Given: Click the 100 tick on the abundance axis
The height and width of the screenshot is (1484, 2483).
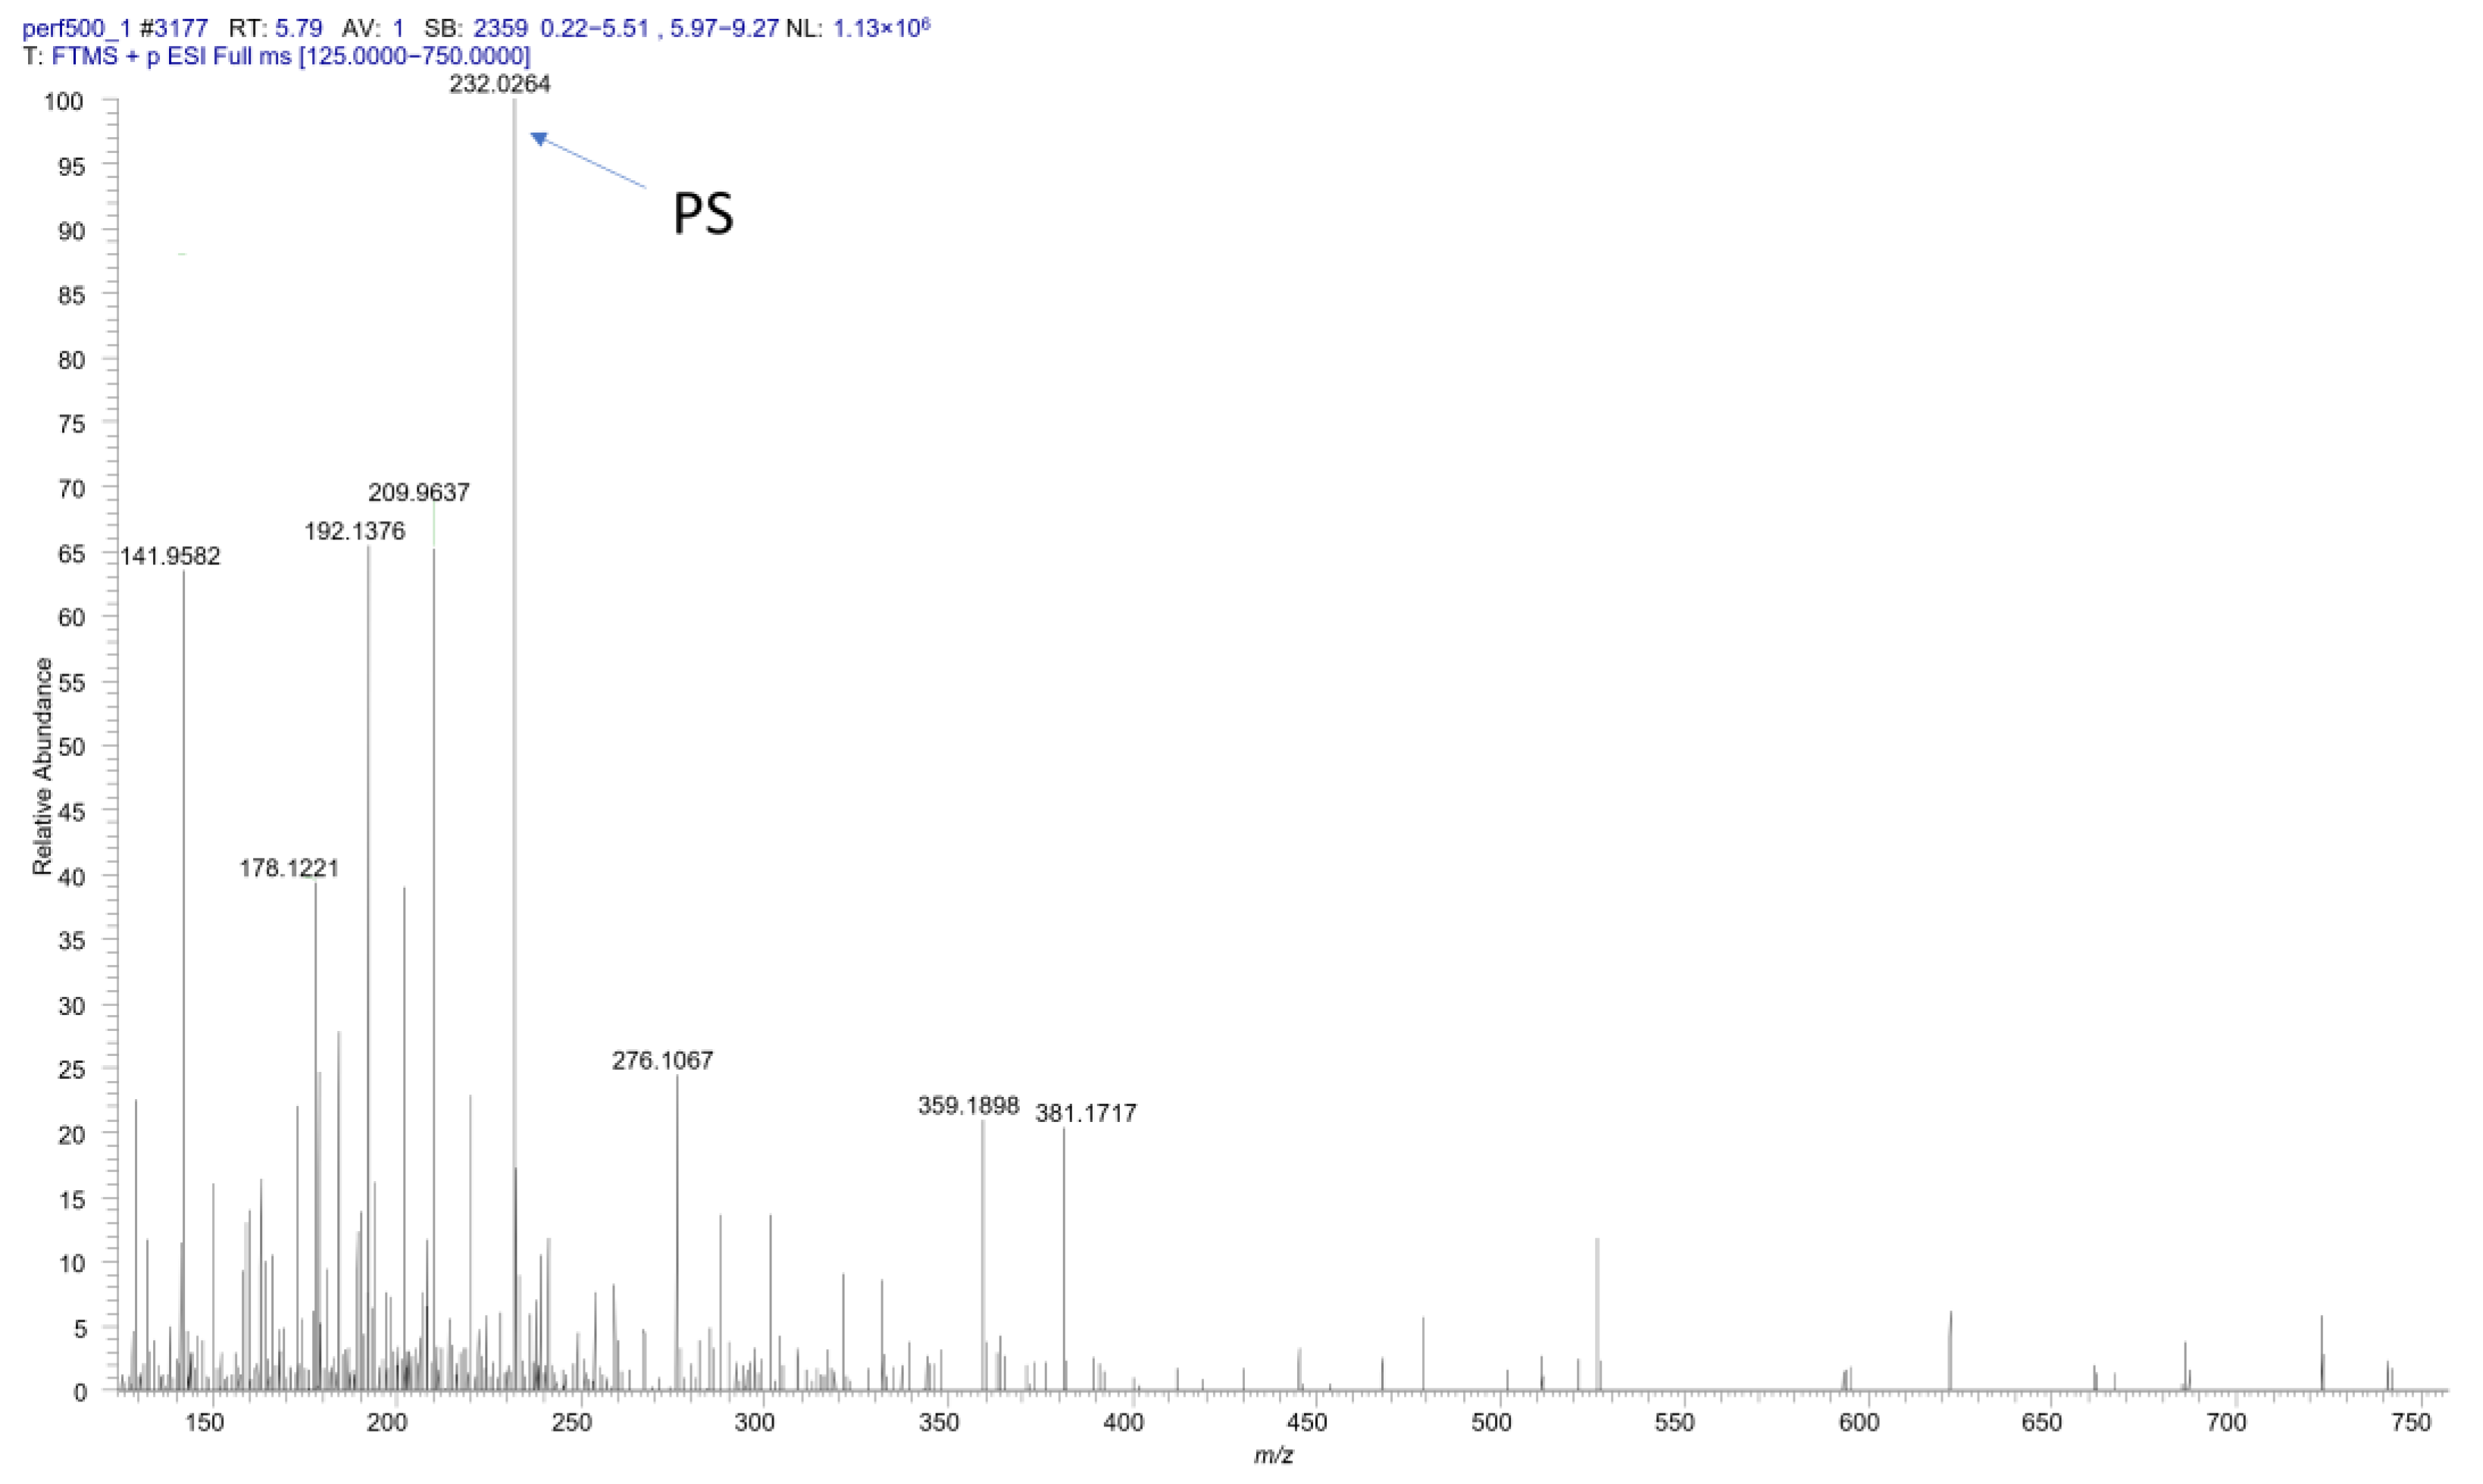Looking at the screenshot, I should click(x=64, y=101).
